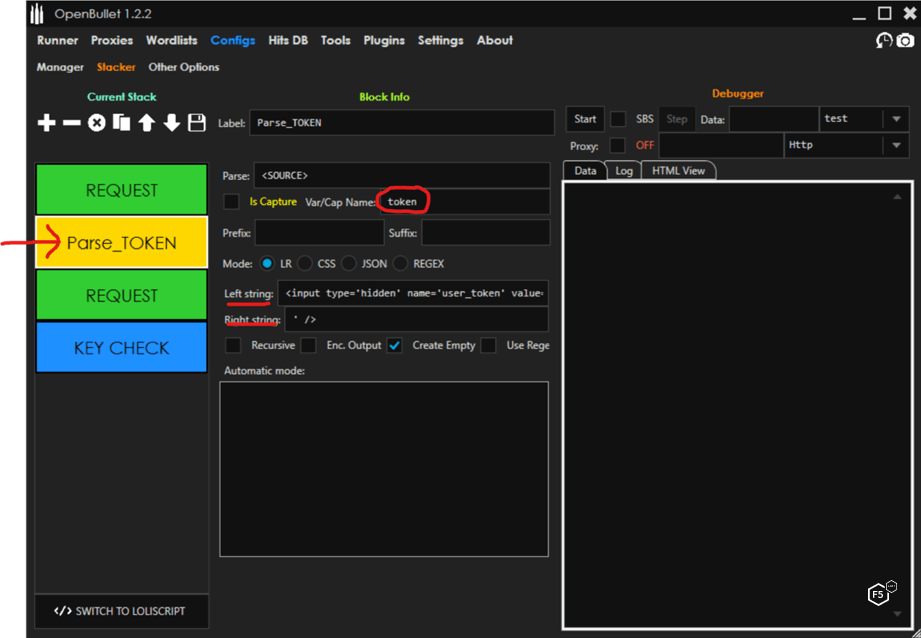Screen dimensions: 921x638
Task: Save the config using the floppy disk icon
Action: click(197, 123)
